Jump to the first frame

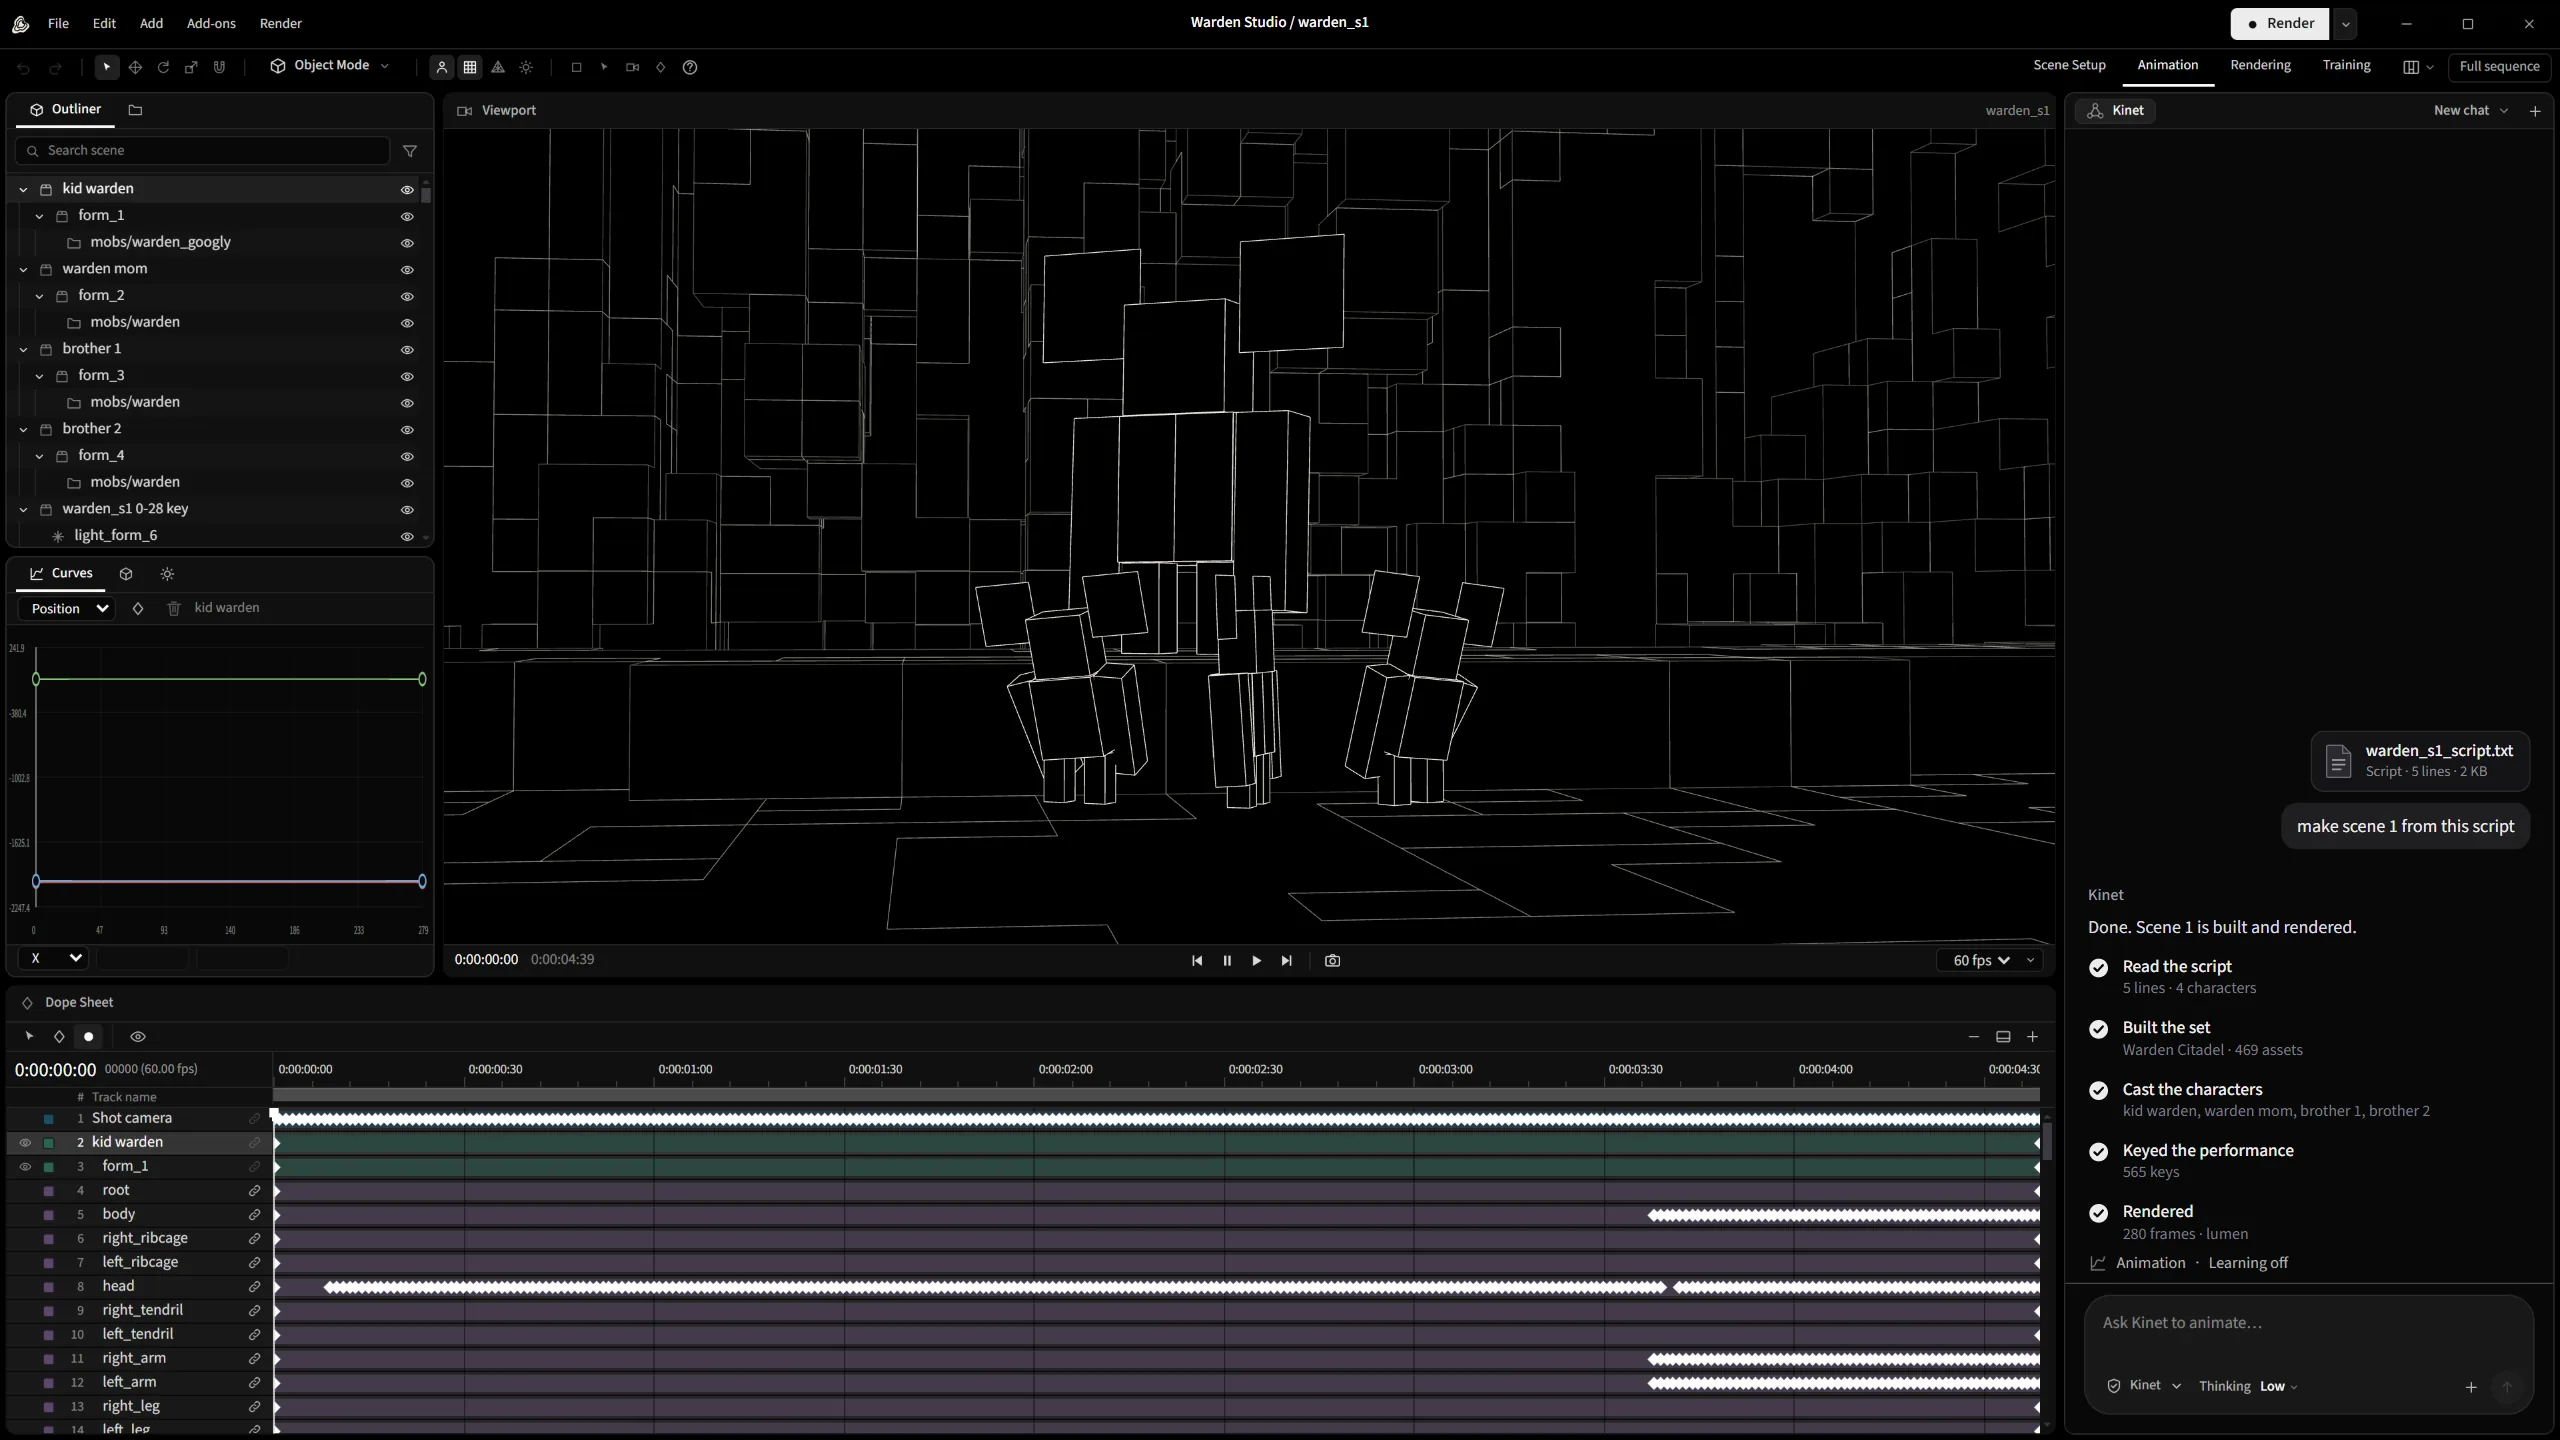pyautogui.click(x=1197, y=961)
